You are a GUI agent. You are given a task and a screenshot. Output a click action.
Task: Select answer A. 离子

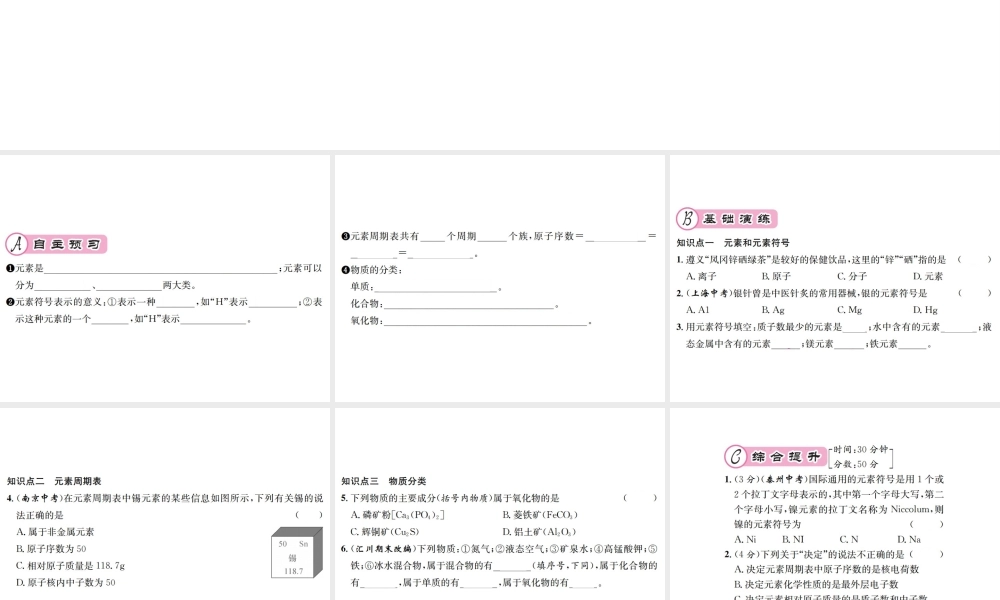[701, 276]
